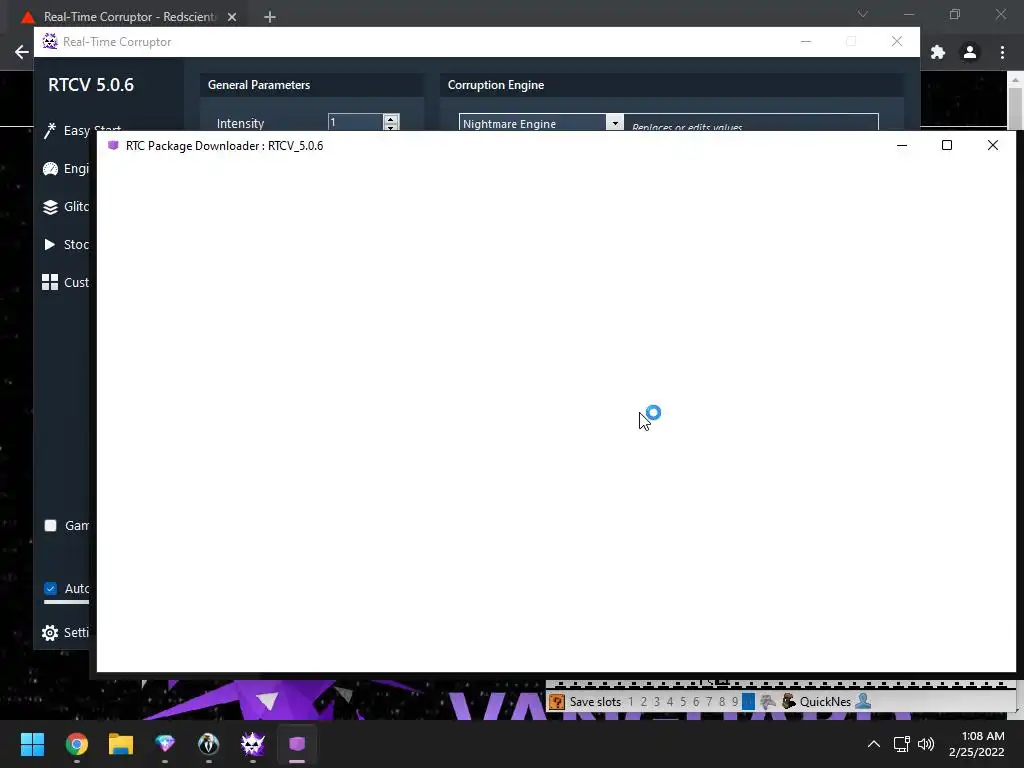This screenshot has width=1024, height=768.
Task: Click the Intensity value field
Action: click(355, 122)
